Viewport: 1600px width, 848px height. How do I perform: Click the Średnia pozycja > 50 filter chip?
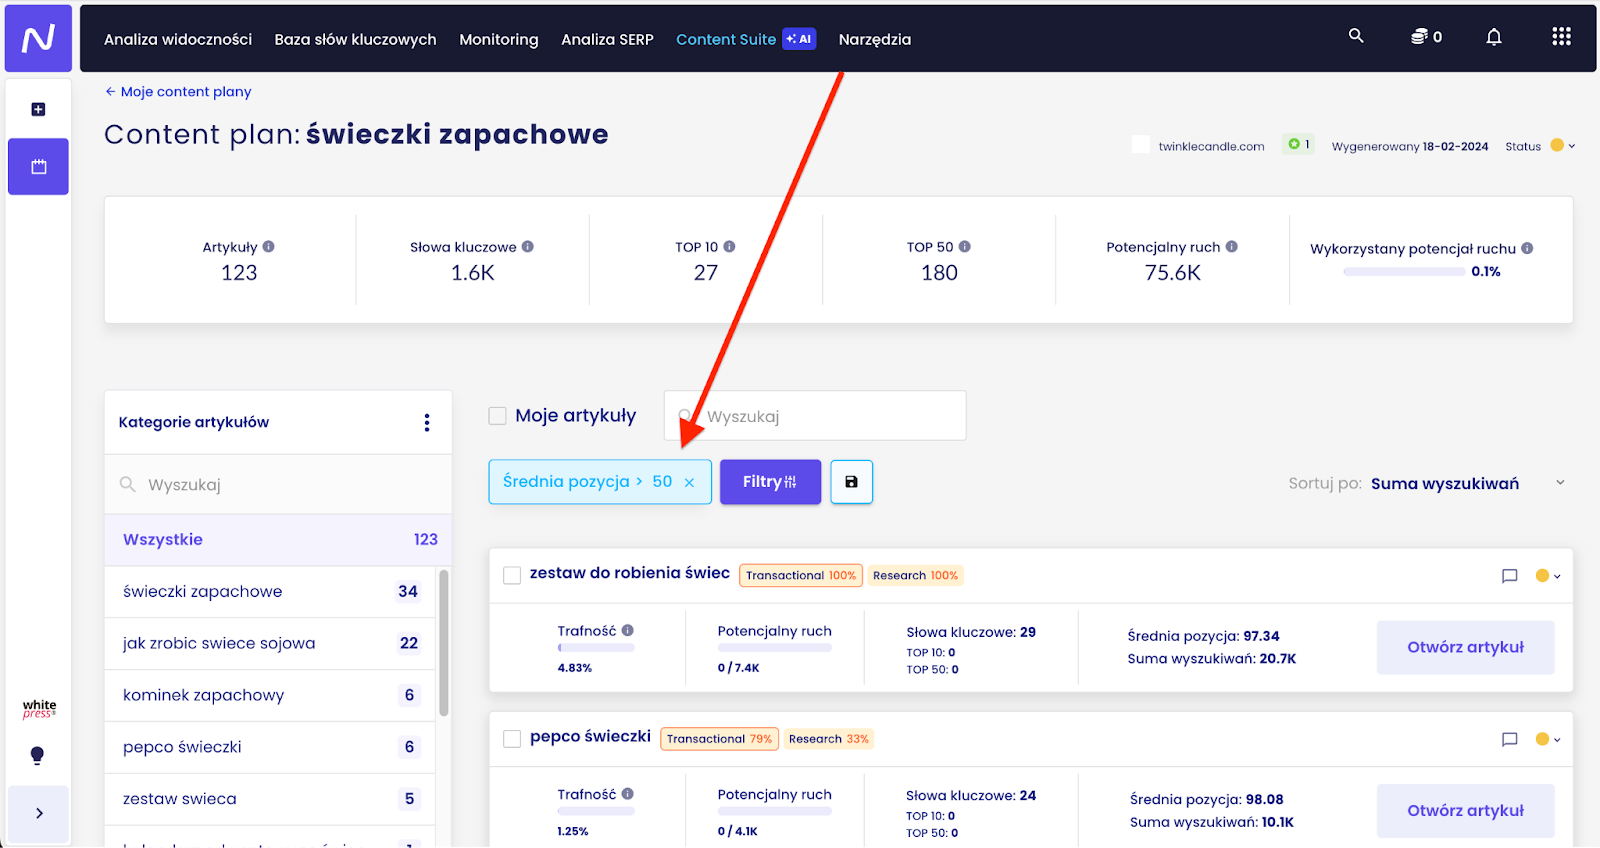600,482
